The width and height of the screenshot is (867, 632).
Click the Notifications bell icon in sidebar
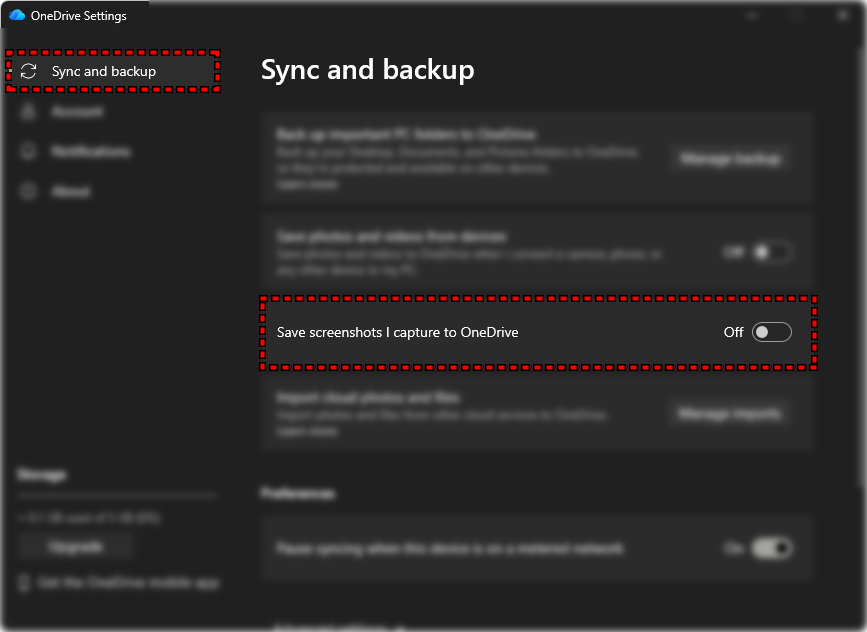[x=29, y=152]
